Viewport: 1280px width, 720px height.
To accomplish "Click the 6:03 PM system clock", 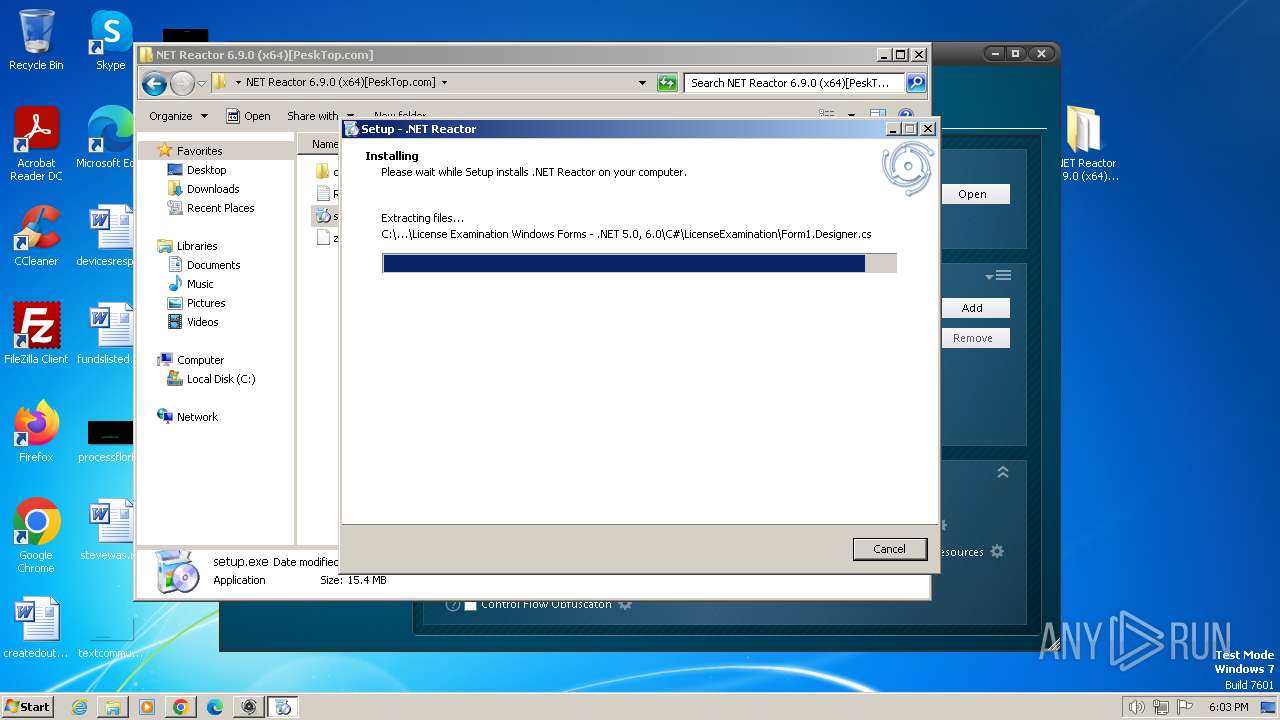I will pyautogui.click(x=1228, y=707).
